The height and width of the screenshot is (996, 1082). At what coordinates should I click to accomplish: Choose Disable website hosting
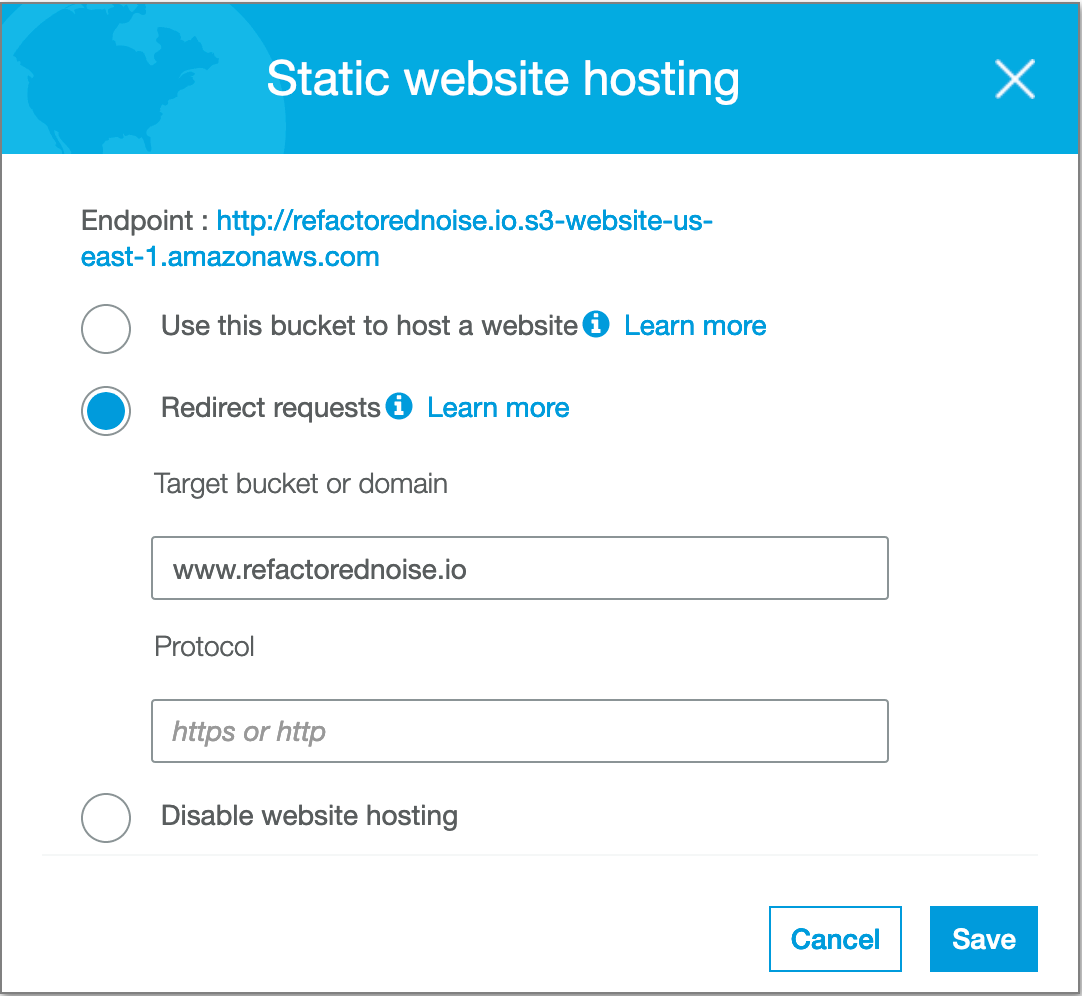(x=105, y=818)
